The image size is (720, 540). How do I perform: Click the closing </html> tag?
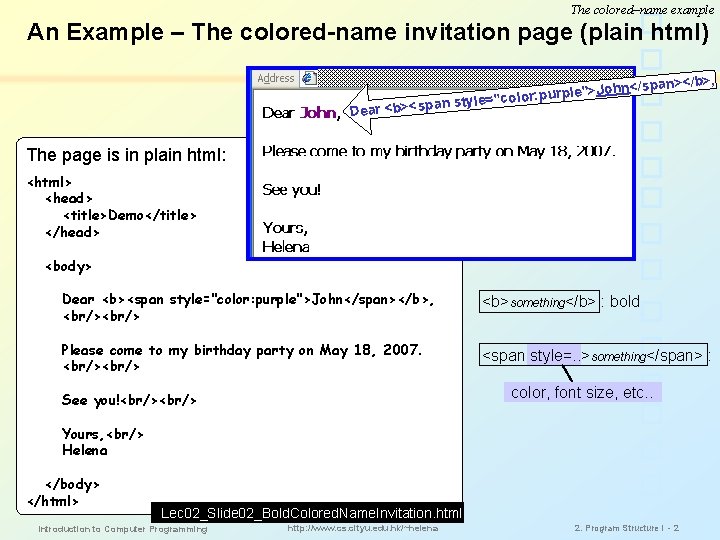pyautogui.click(x=53, y=501)
